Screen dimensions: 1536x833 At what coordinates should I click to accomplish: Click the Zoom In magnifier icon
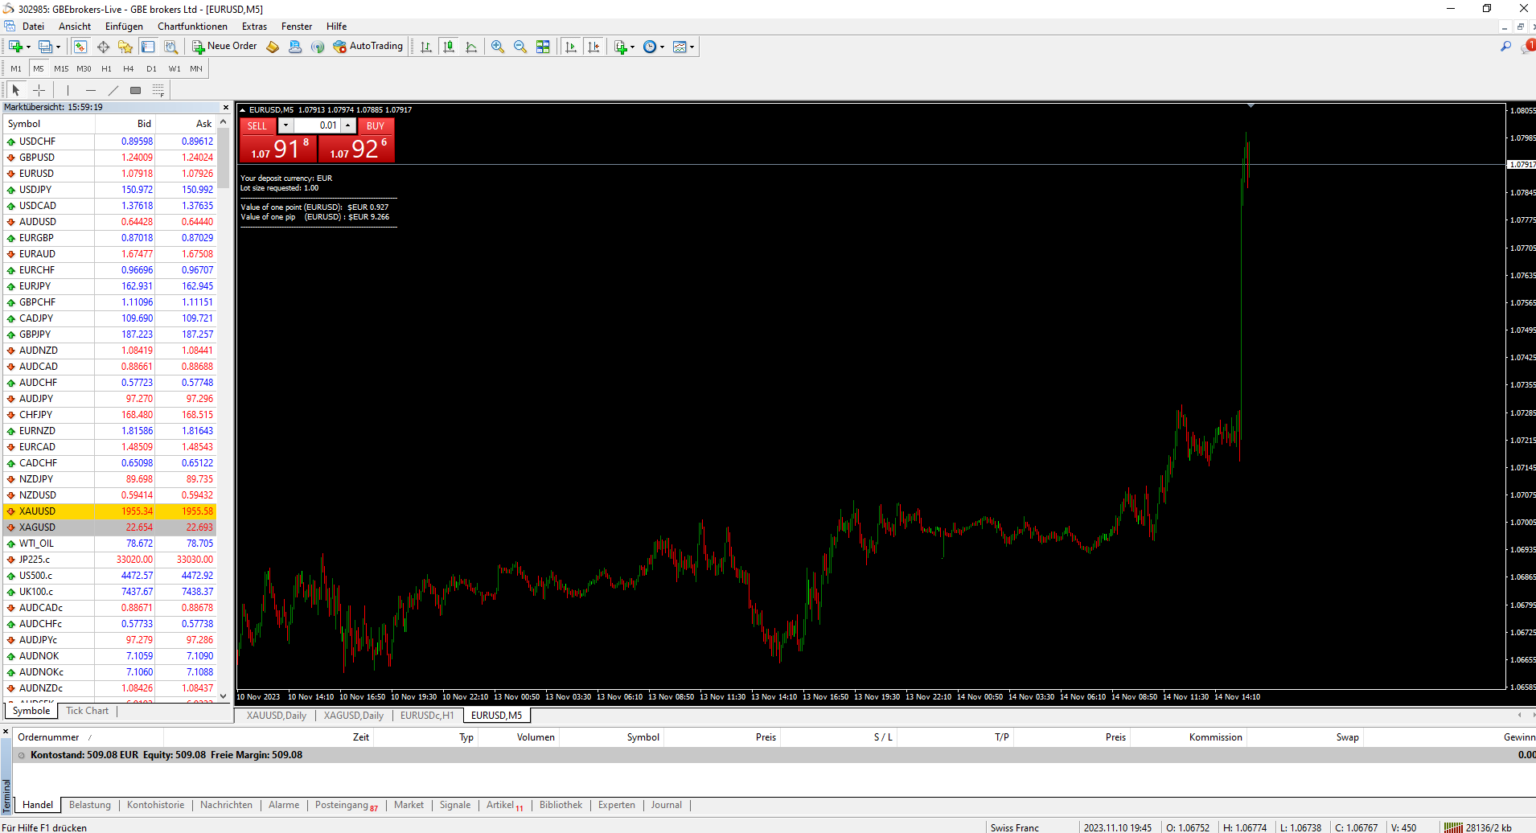coord(497,47)
